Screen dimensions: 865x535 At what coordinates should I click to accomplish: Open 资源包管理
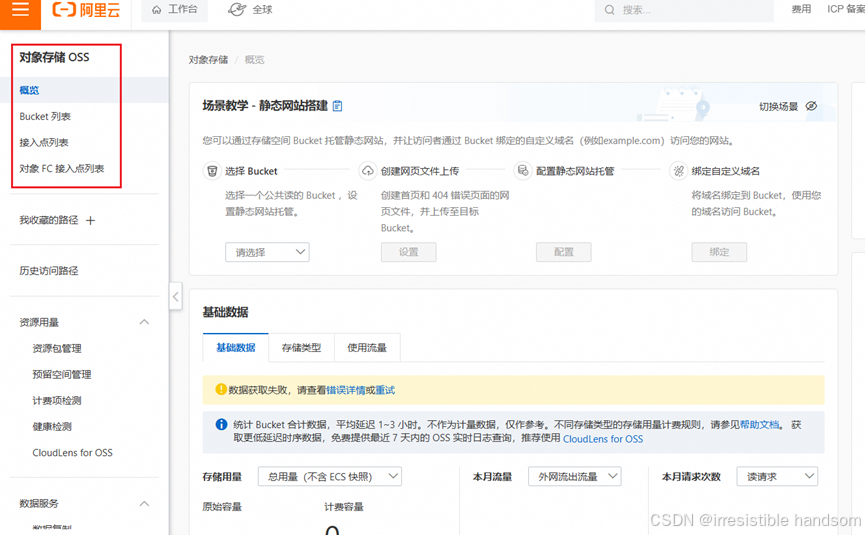click(57, 349)
